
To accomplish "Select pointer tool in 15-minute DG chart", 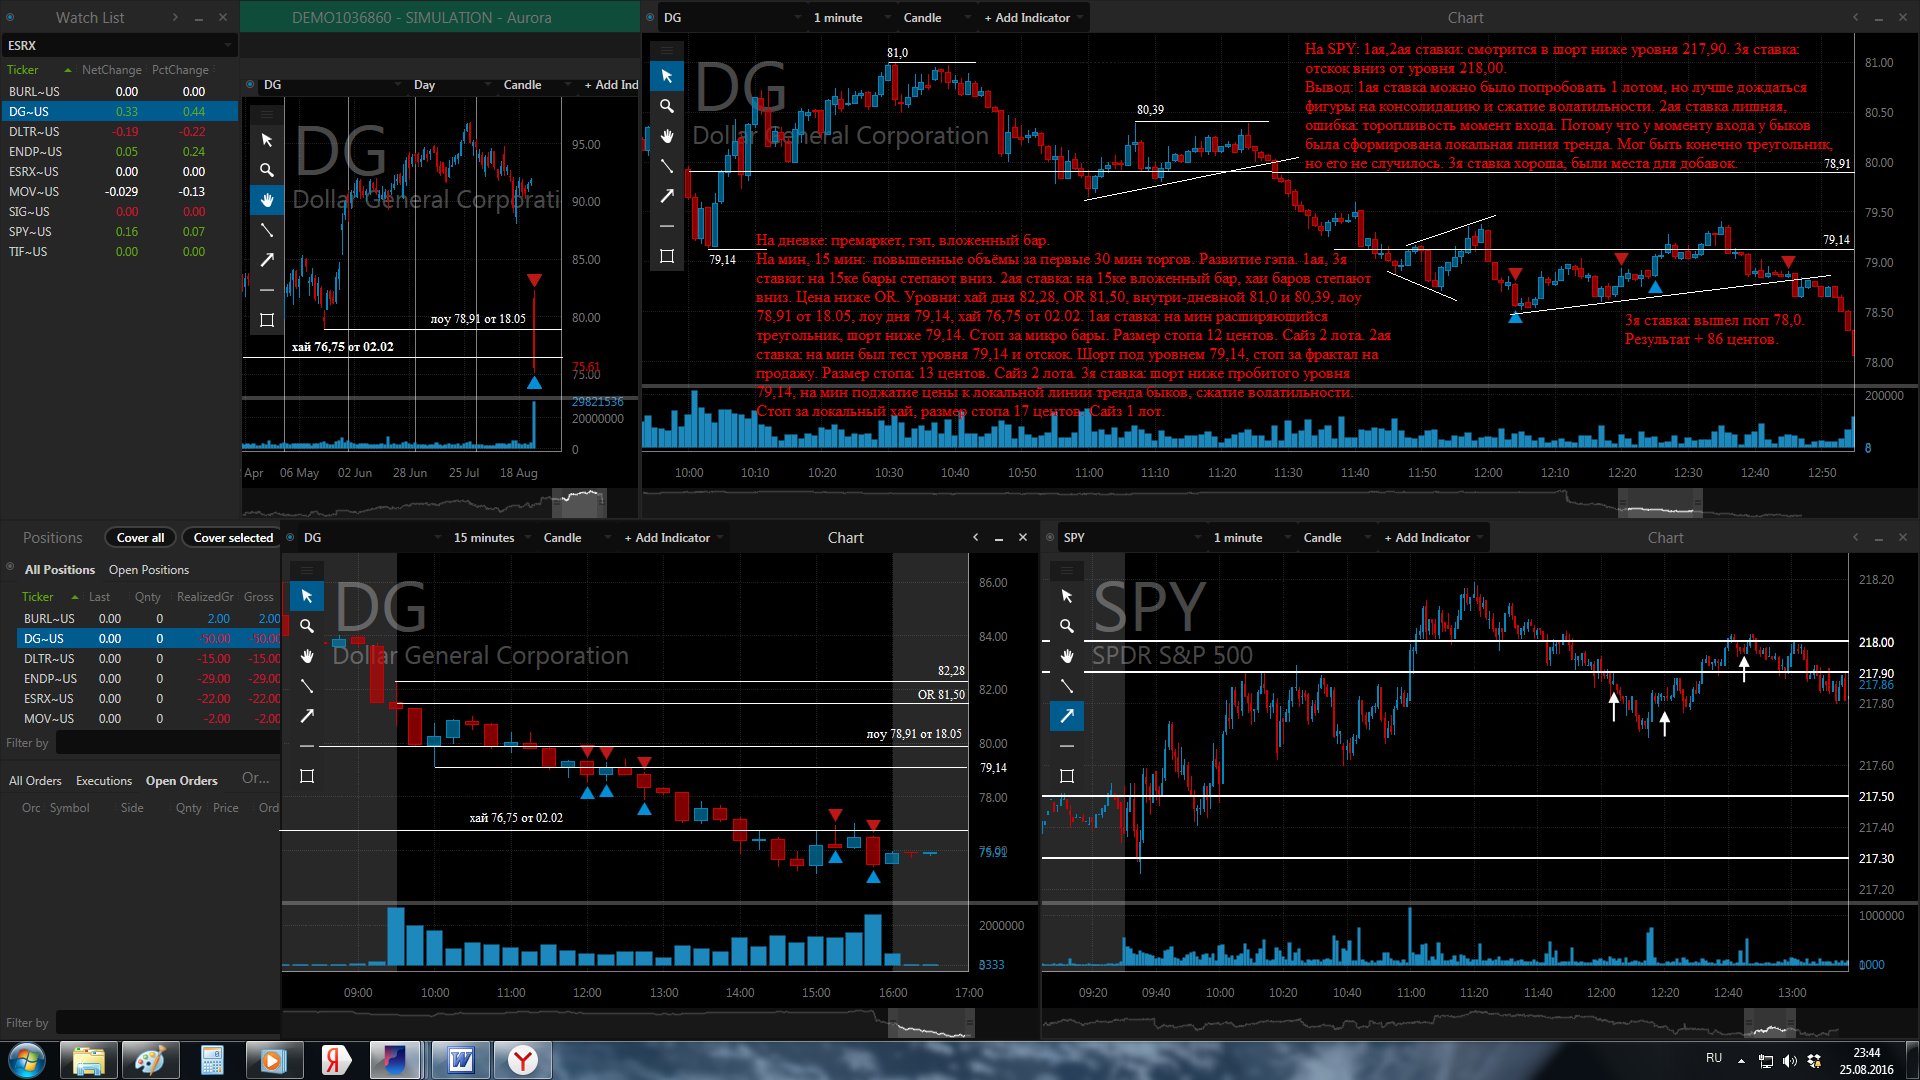I will tap(307, 596).
